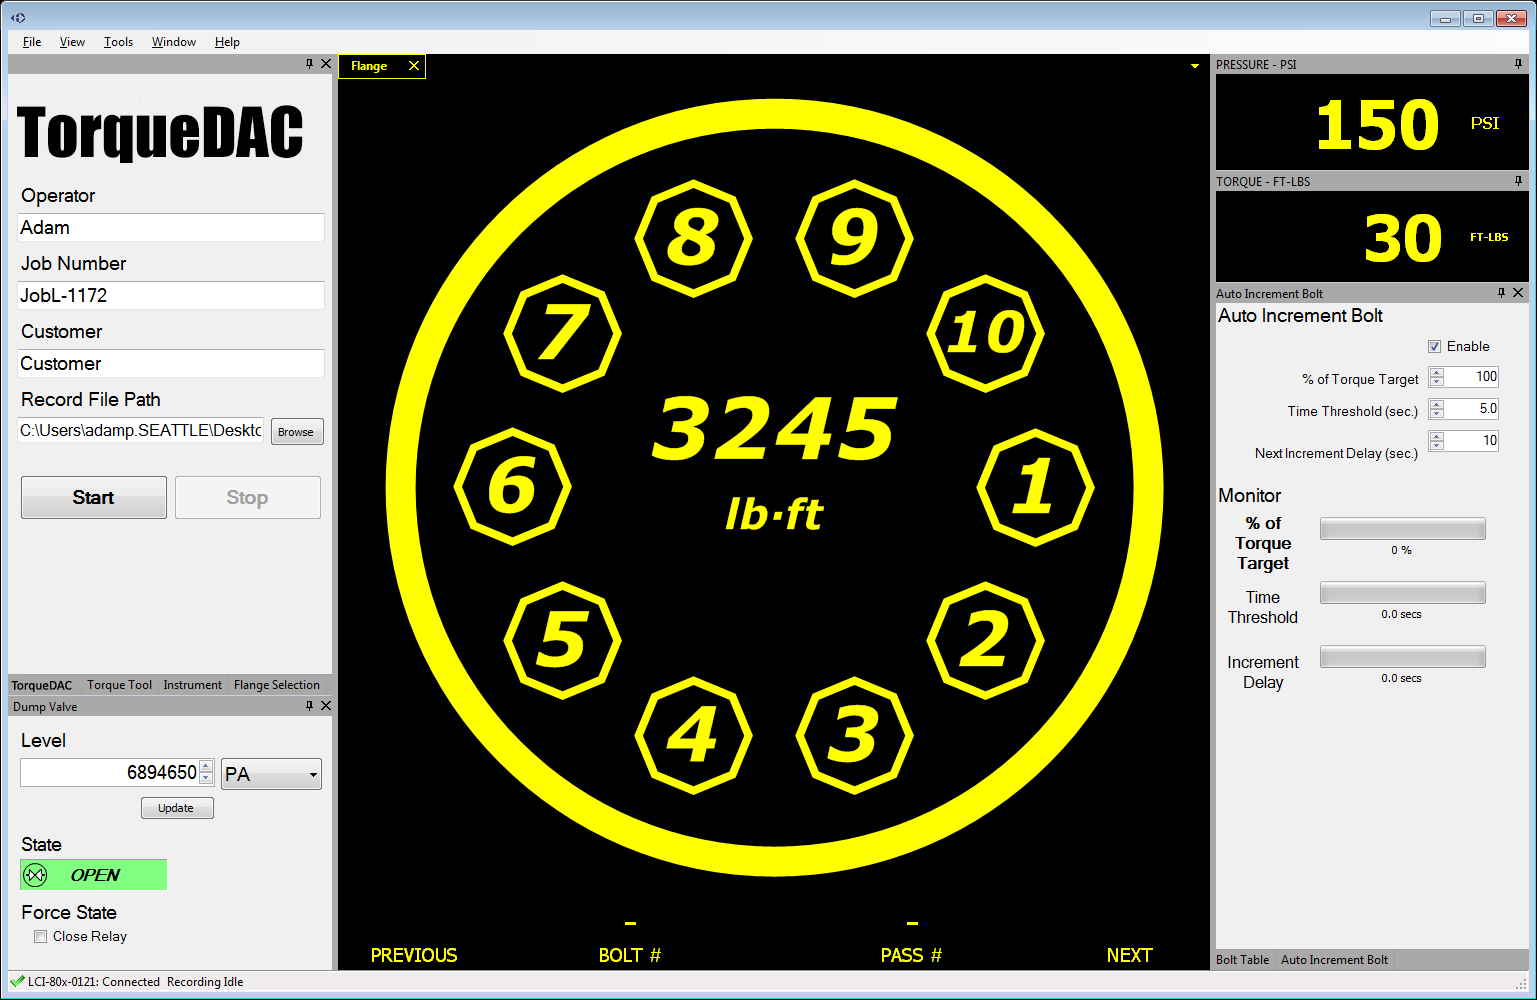Click the % of Torque Target progress bar
1537x1000 pixels.
tap(1402, 529)
